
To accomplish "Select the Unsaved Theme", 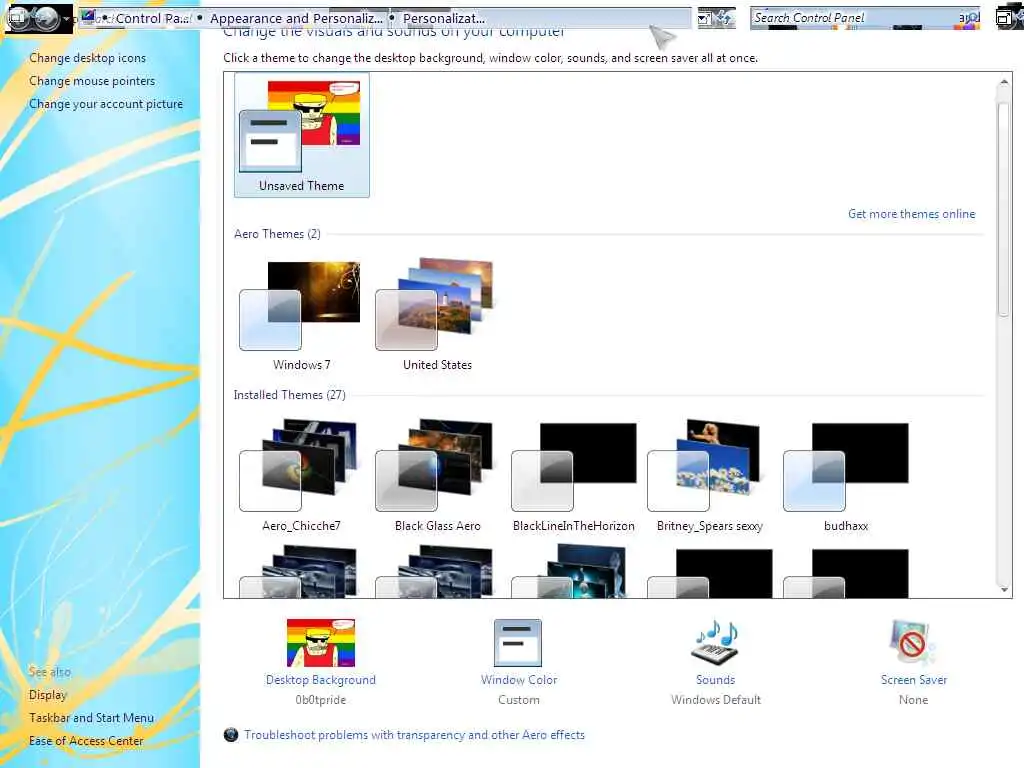I will (302, 135).
